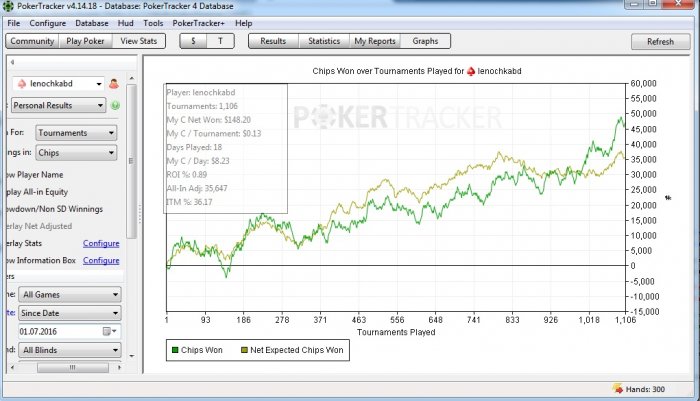The width and height of the screenshot is (700, 401).
Task: Click the All-In Adj: 35,647 info line
Action: point(197,188)
